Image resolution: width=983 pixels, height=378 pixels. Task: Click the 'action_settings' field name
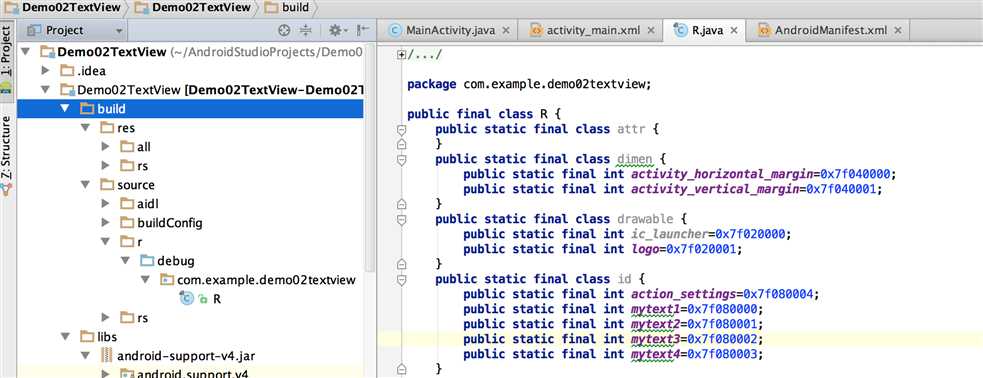coord(684,294)
